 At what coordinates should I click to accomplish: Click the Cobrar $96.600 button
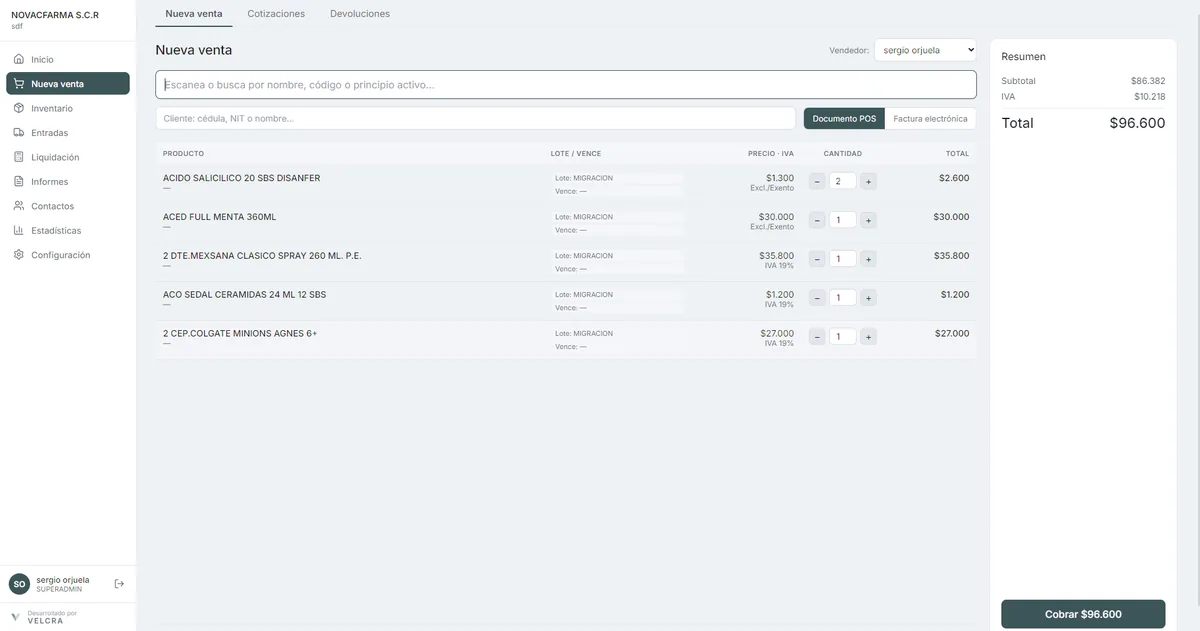coord(1083,614)
